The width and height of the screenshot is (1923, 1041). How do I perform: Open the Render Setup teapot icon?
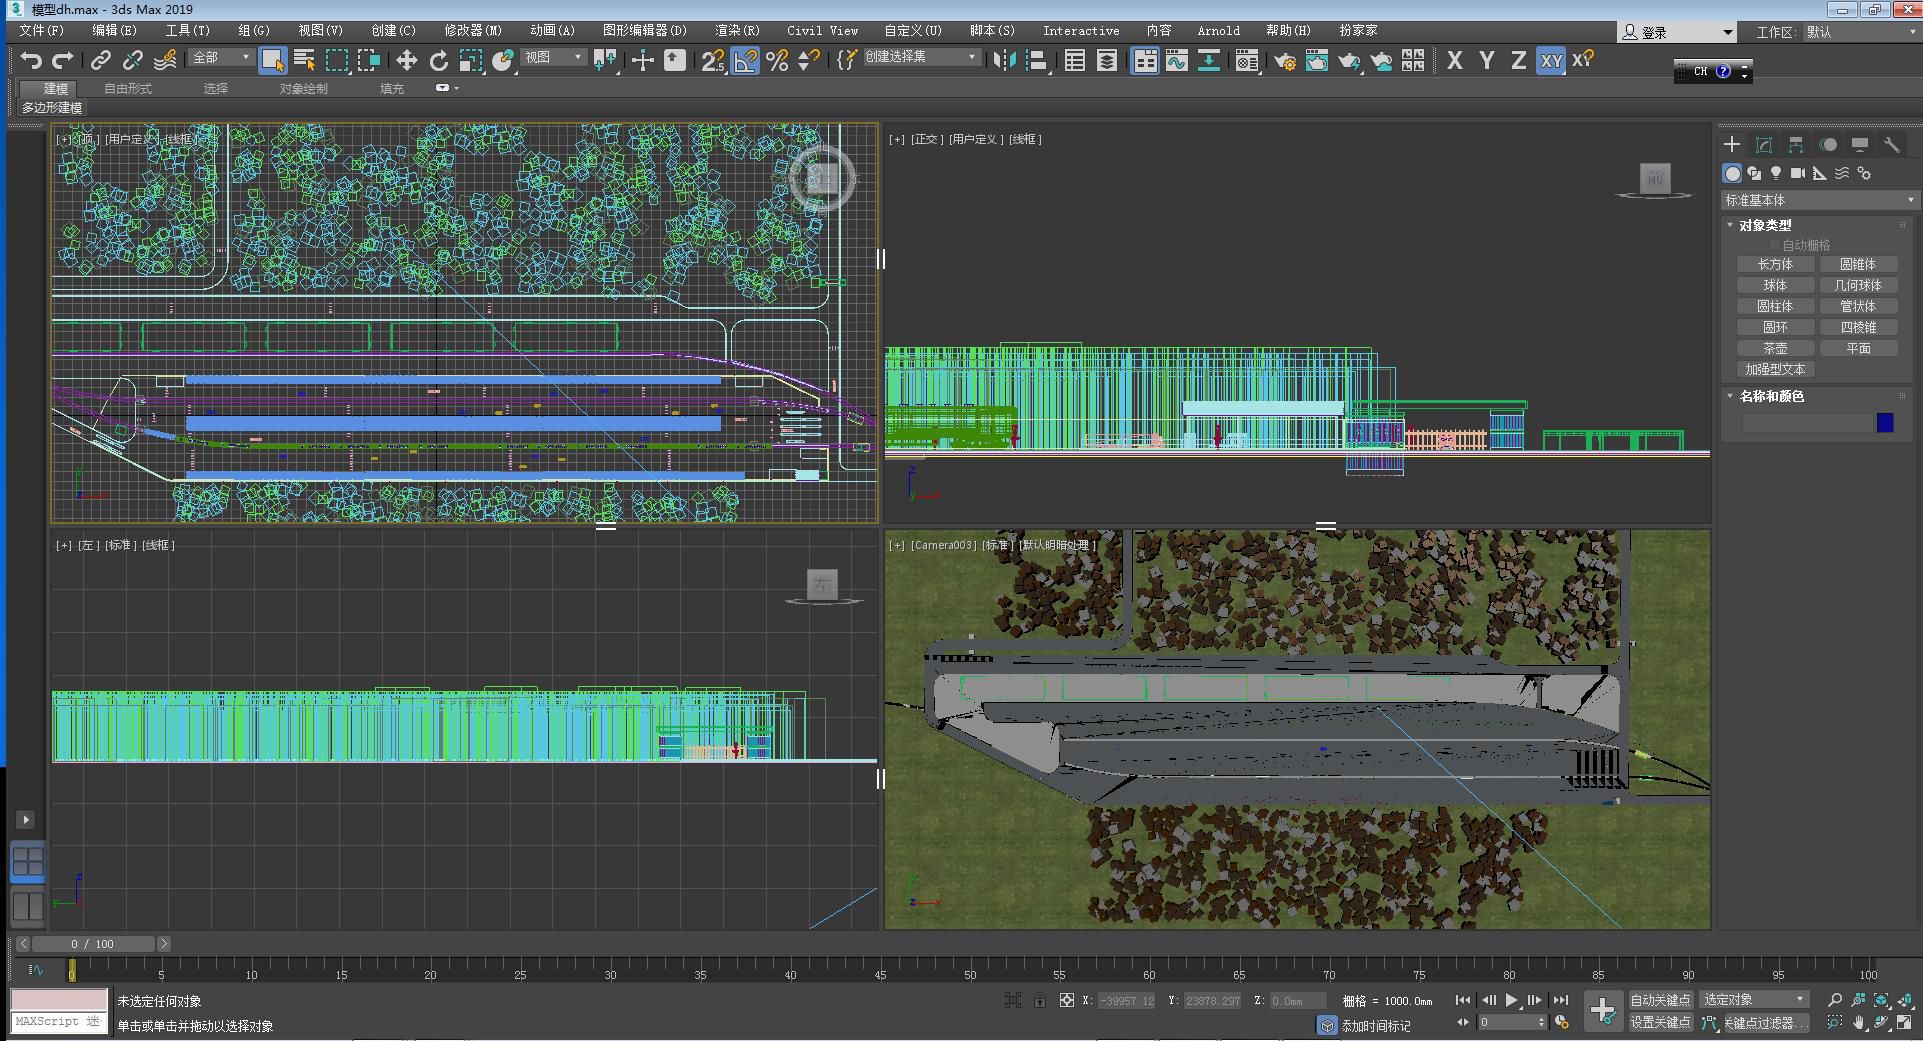(1285, 61)
